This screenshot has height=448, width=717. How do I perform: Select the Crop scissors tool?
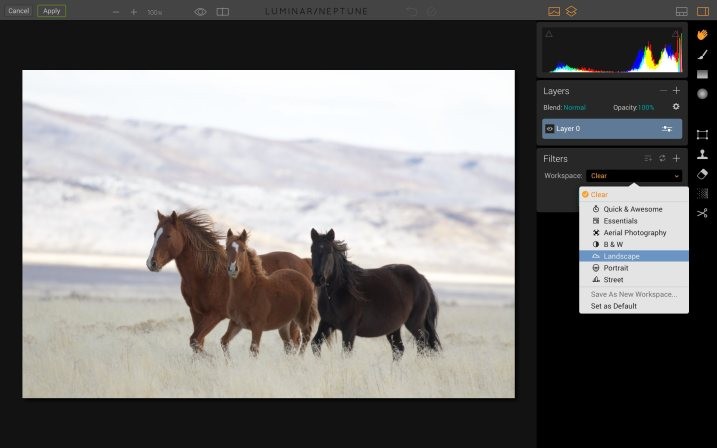(702, 213)
